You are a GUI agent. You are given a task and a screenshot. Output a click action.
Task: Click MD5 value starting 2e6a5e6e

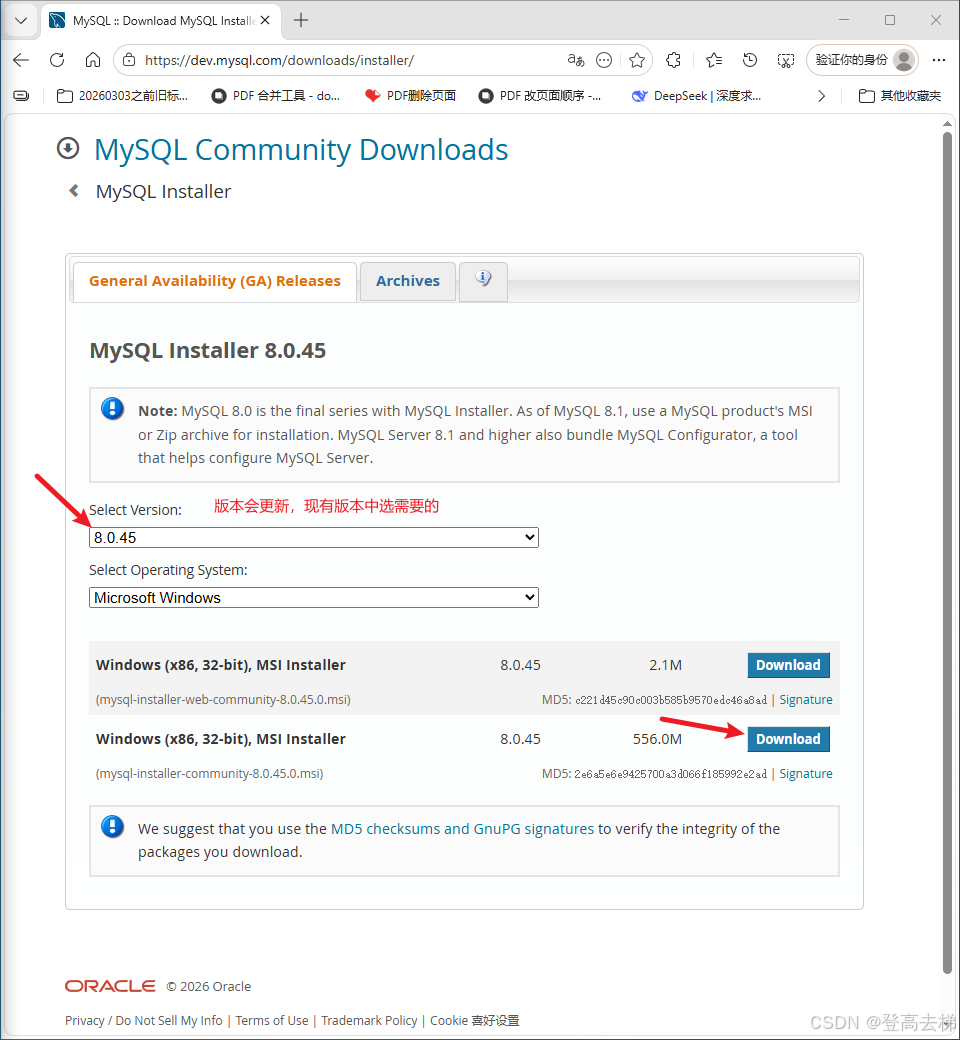(671, 774)
